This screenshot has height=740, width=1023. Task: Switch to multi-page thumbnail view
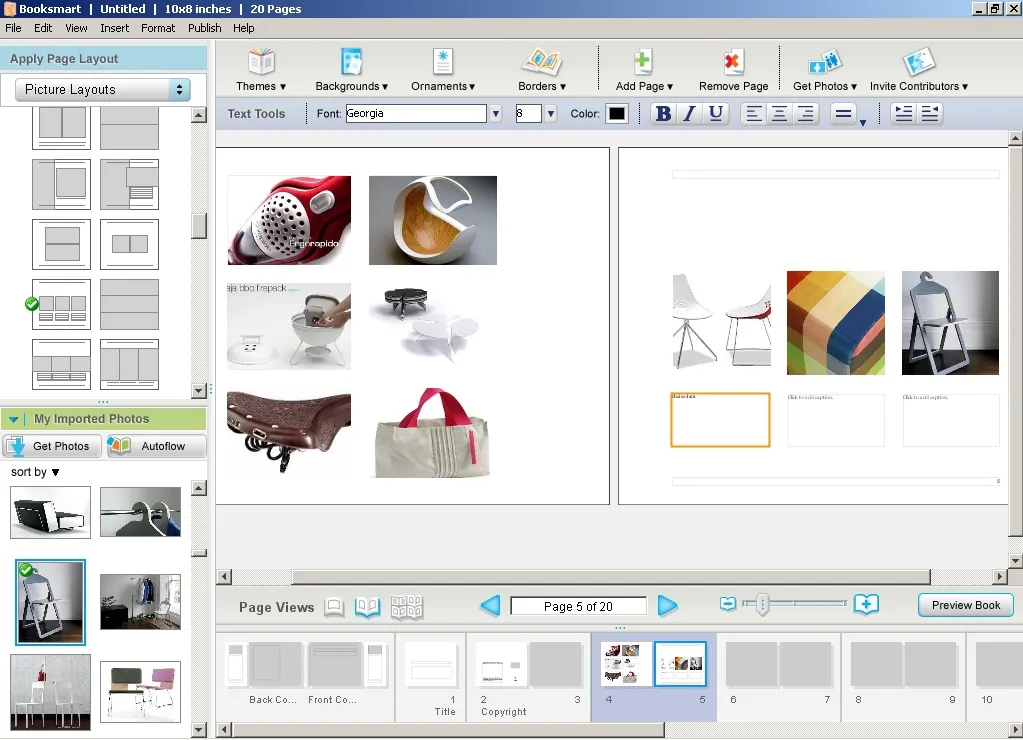click(406, 607)
